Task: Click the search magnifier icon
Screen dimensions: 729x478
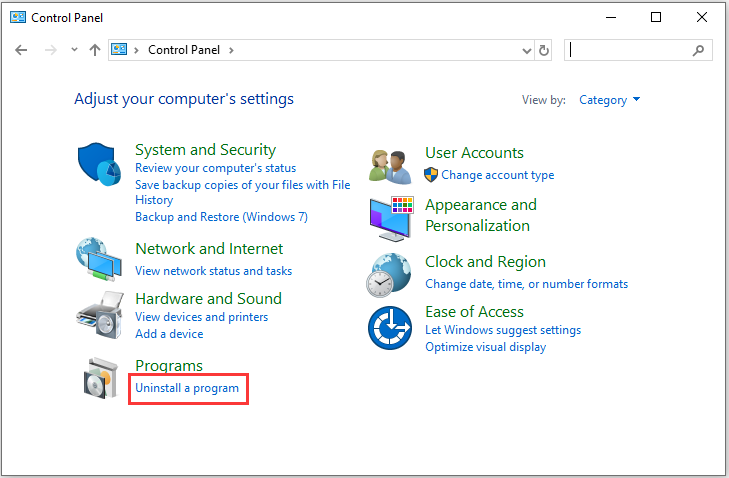Action: click(698, 50)
